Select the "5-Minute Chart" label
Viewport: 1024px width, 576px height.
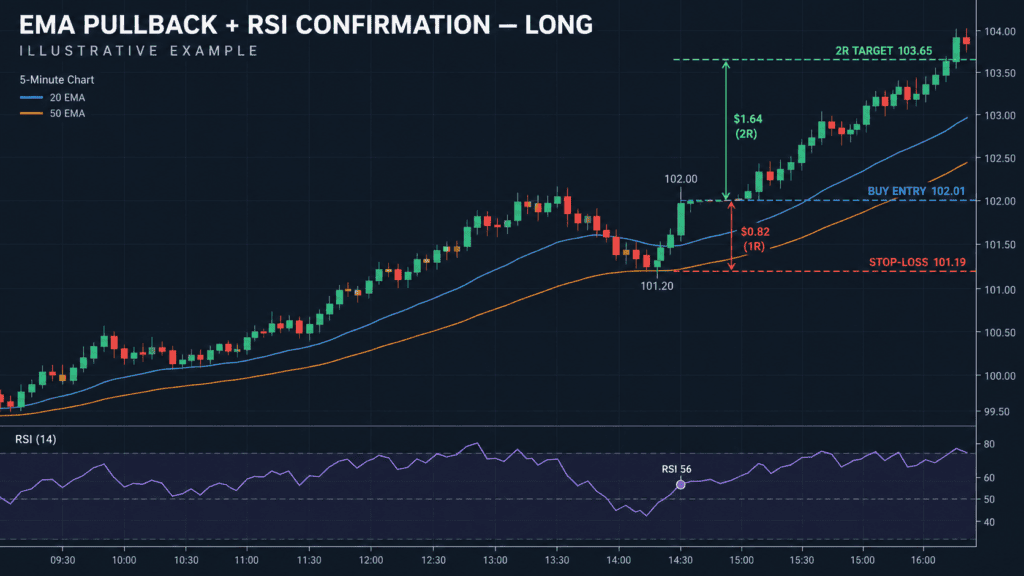point(57,80)
